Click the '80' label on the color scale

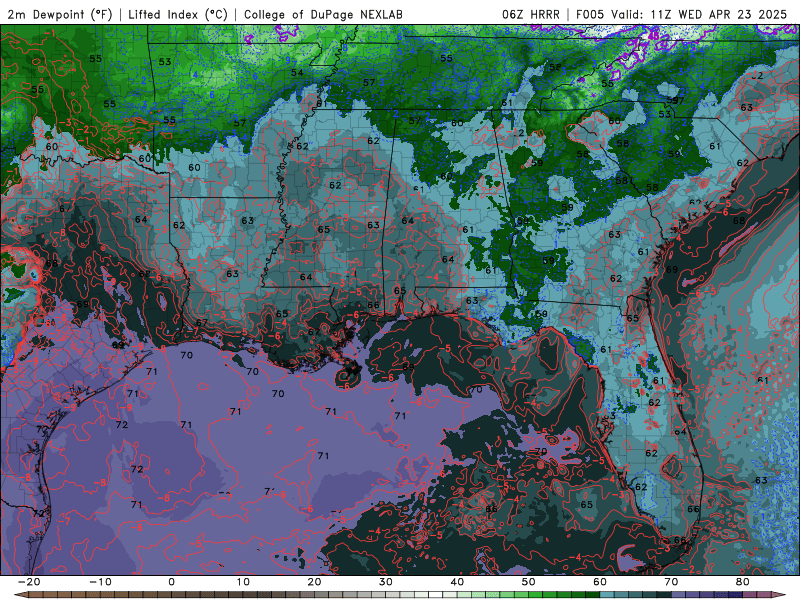[743, 582]
